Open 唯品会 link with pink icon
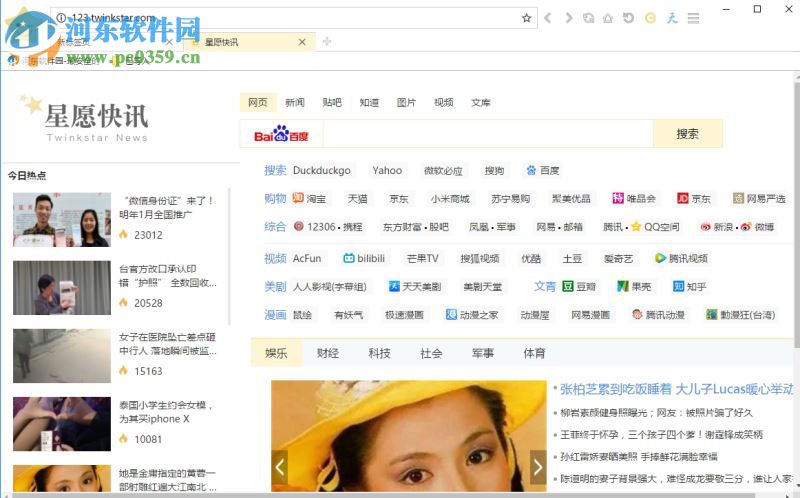Image resolution: width=800 pixels, height=498 pixels. point(634,198)
